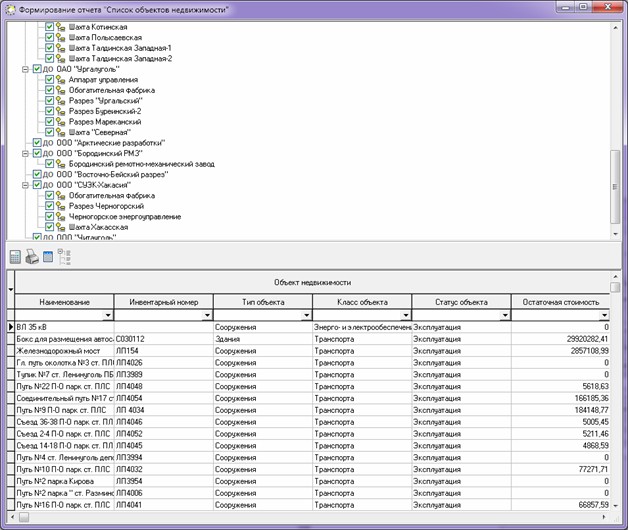The height and width of the screenshot is (530, 628).
Task: Toggle the ООО "Арктические разработки" checkbox
Action: coord(37,143)
